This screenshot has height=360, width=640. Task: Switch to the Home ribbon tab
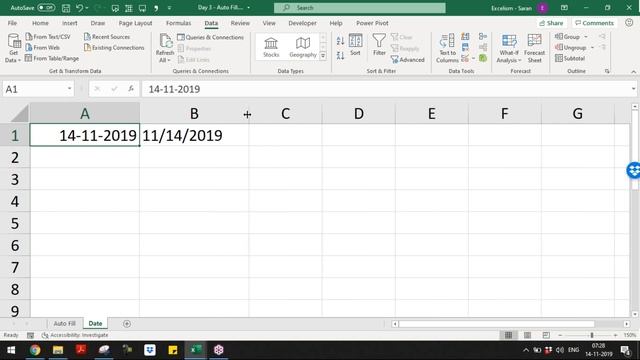click(40, 23)
